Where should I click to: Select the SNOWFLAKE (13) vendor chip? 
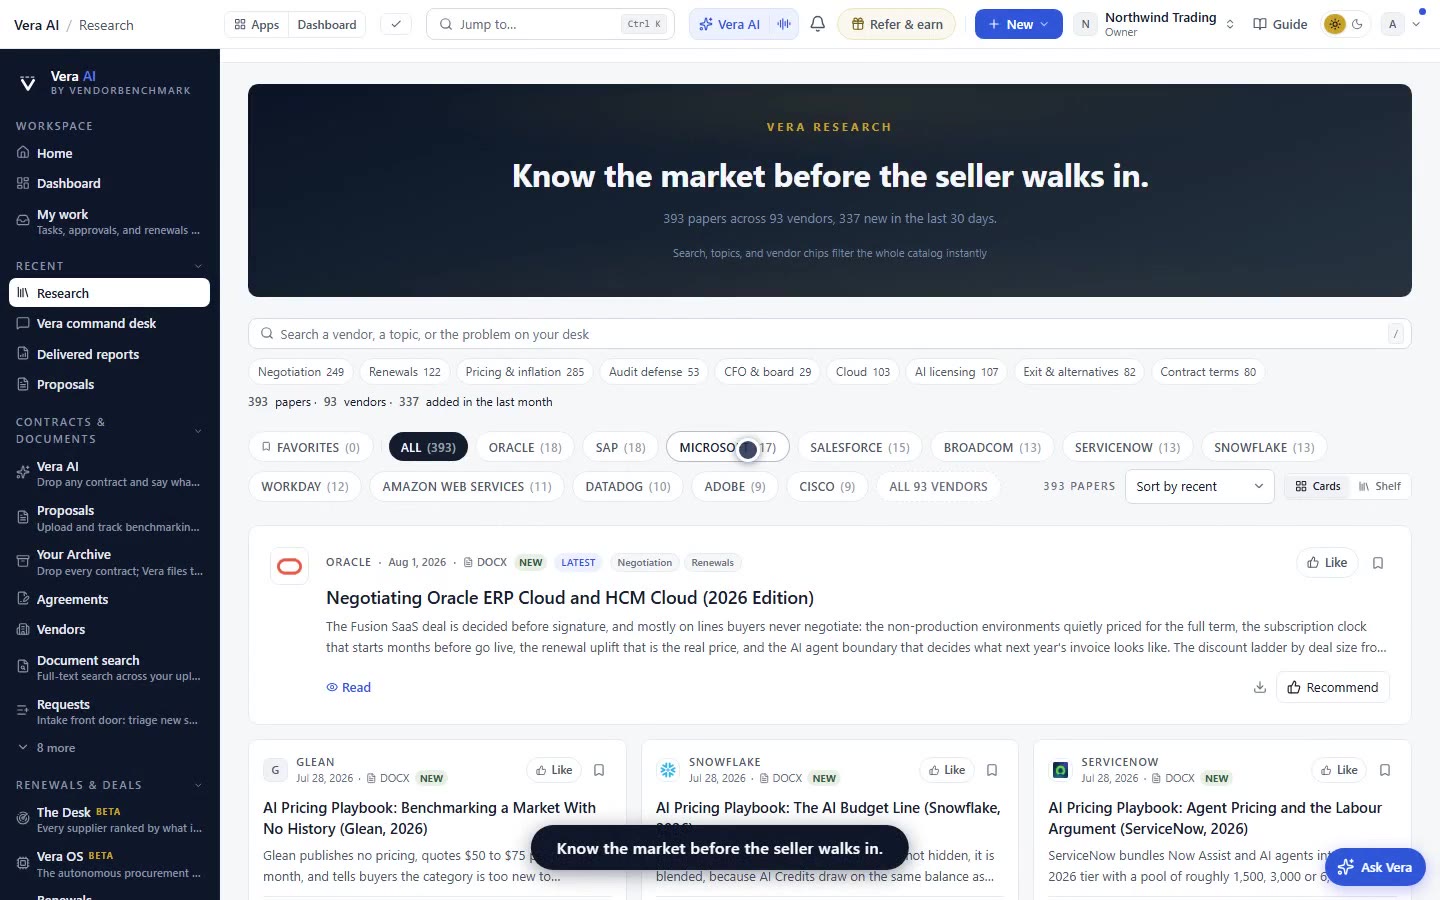click(1264, 447)
